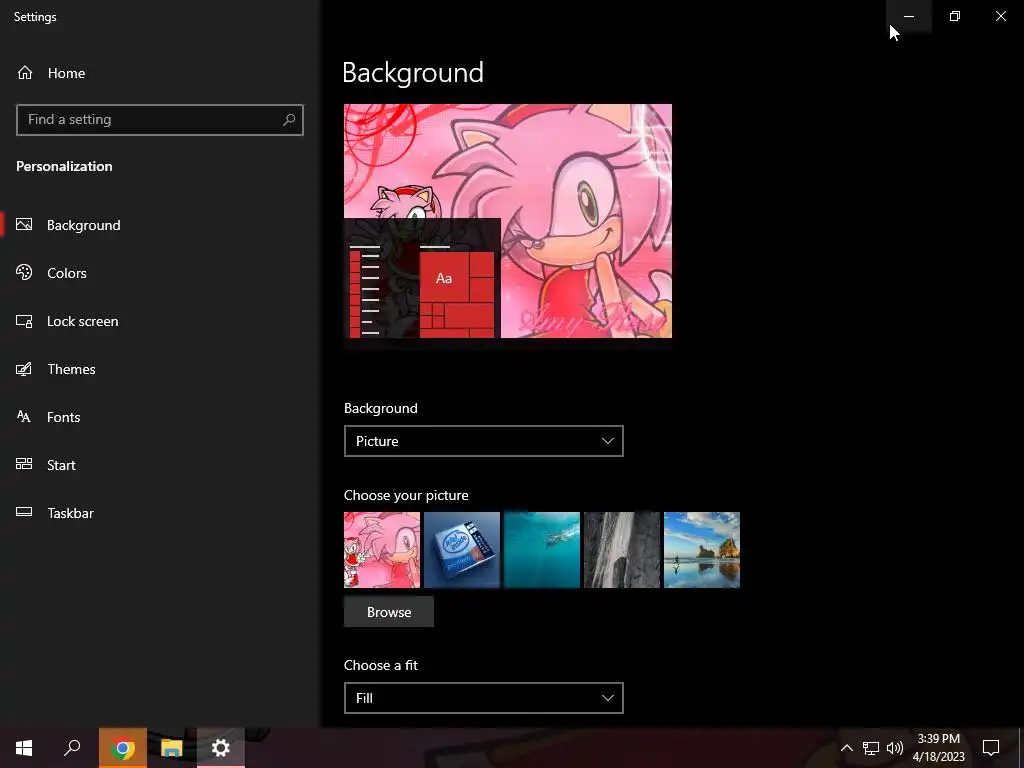Open Lock screen icon in sidebar
1024x768 pixels.
[24, 321]
